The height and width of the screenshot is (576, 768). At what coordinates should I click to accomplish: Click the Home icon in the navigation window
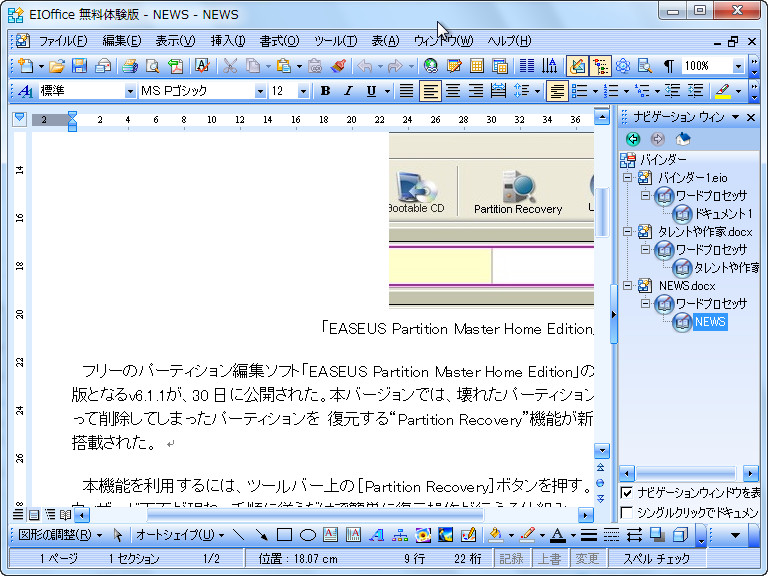(x=682, y=140)
